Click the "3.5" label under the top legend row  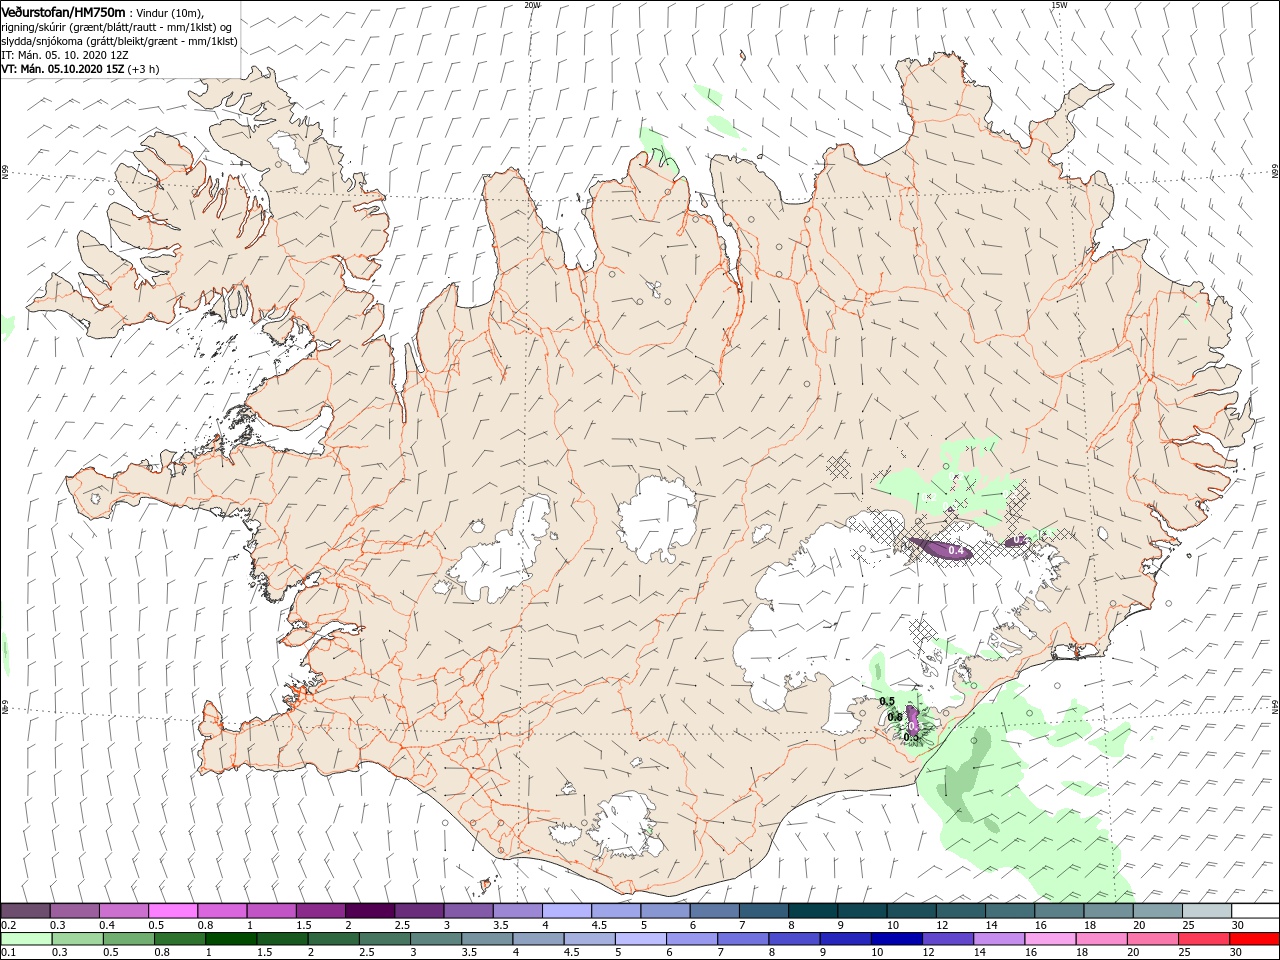501,925
